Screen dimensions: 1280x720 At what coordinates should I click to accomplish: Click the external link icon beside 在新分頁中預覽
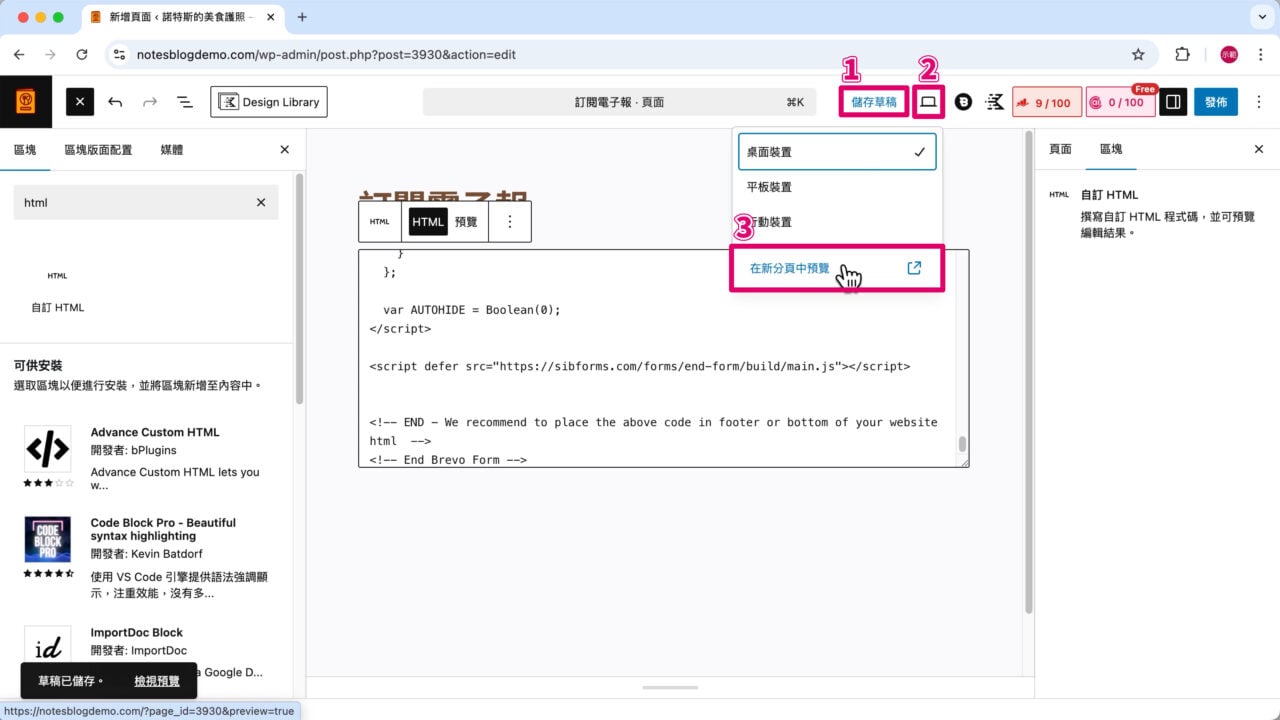(x=912, y=267)
